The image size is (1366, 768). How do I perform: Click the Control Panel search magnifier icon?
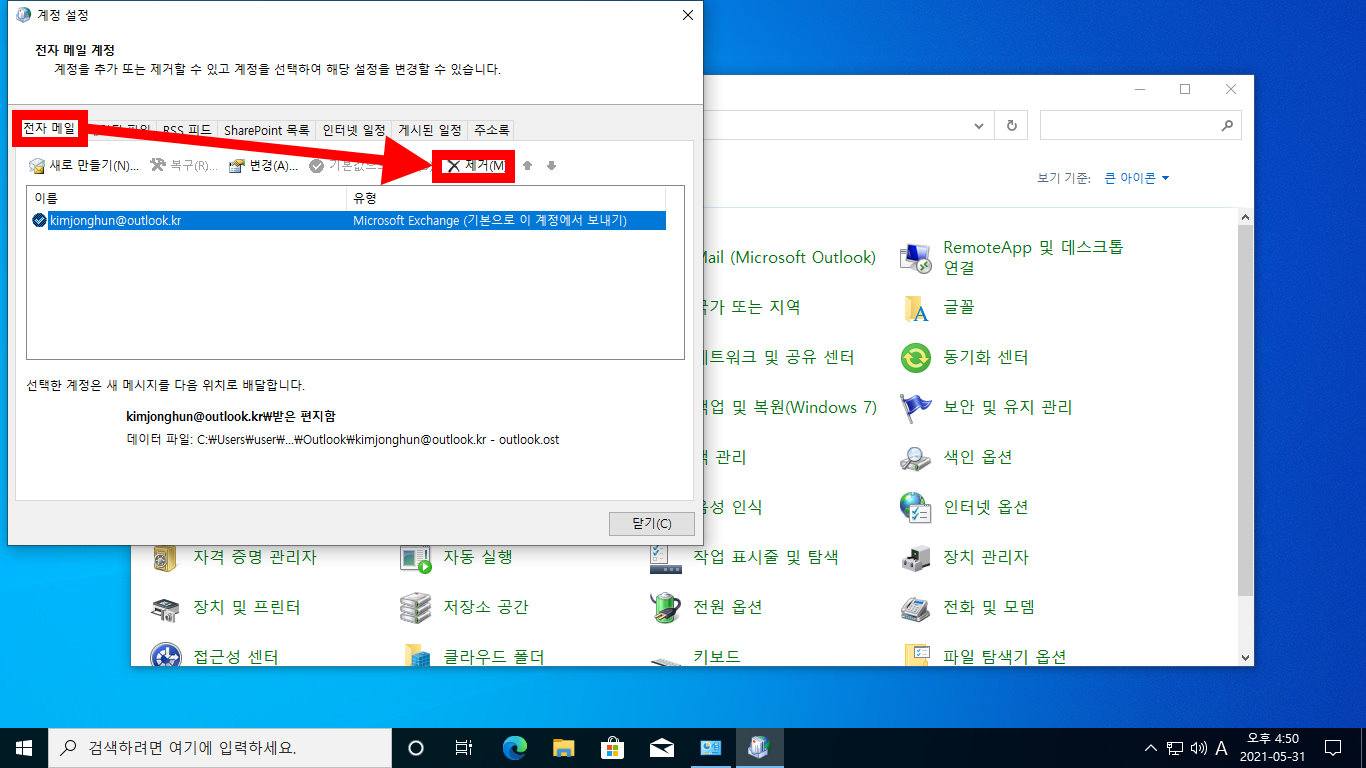[x=1227, y=126]
